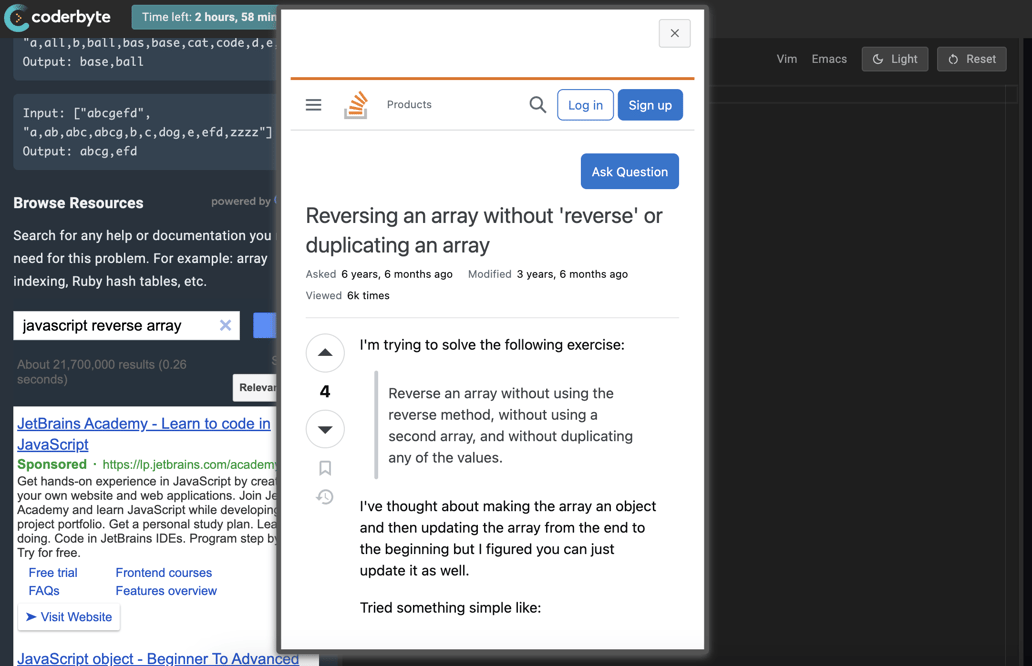Toggle Light theme mode
This screenshot has height=666, width=1032.
(894, 59)
